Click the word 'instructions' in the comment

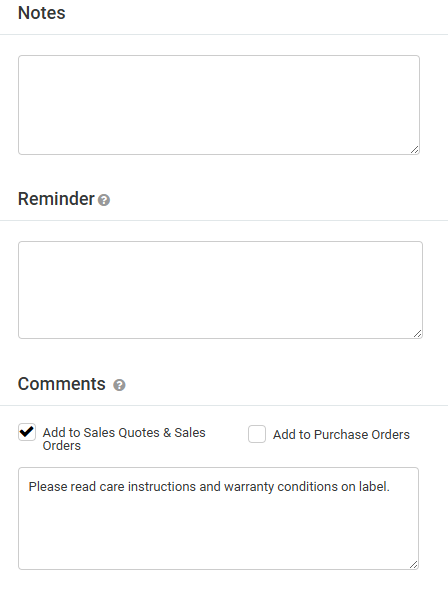point(162,487)
